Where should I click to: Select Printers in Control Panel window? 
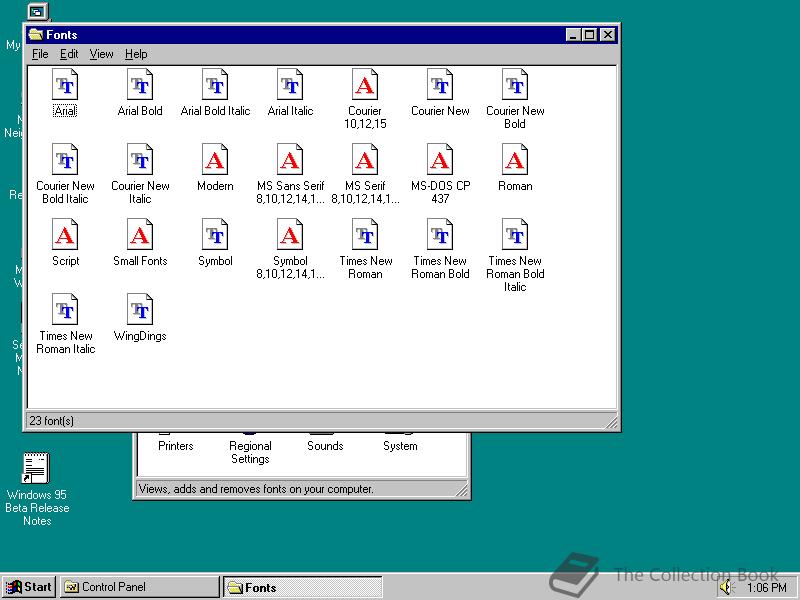(x=176, y=446)
